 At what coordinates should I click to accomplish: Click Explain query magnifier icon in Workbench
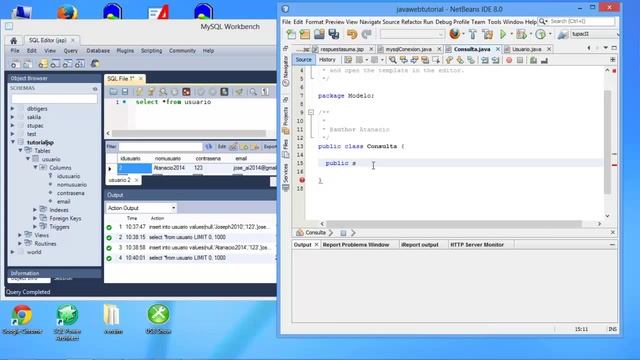[x=163, y=92]
